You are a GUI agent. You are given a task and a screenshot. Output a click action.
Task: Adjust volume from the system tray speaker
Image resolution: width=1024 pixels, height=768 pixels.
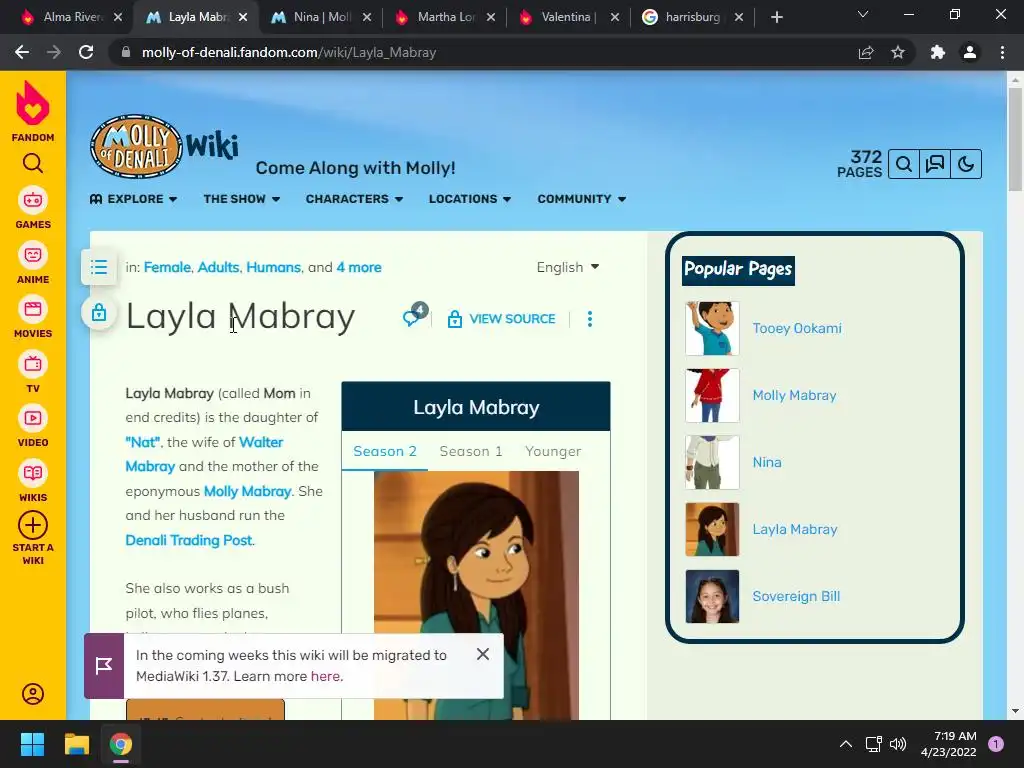898,744
